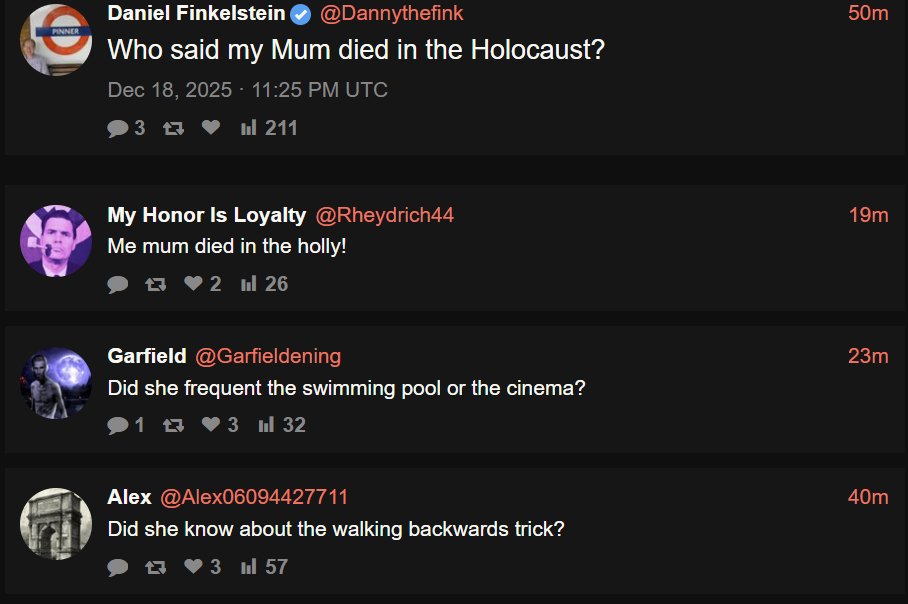The height and width of the screenshot is (604, 908).
Task: Click the Dec 18, 2025 date text
Action: click(x=170, y=90)
